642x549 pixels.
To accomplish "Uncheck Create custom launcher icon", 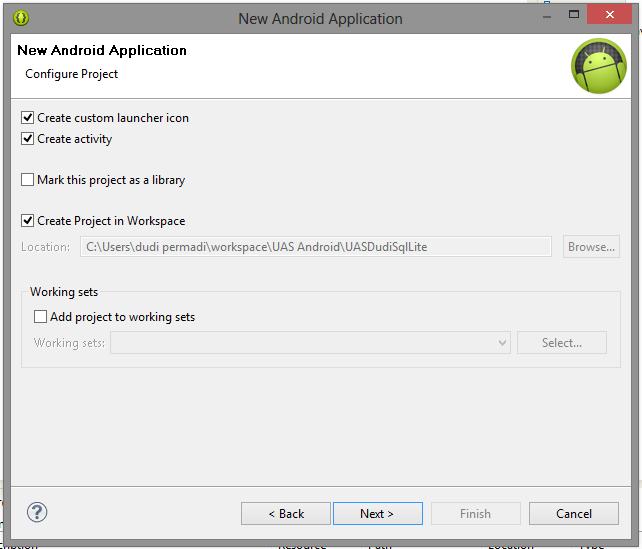I will [x=27, y=118].
